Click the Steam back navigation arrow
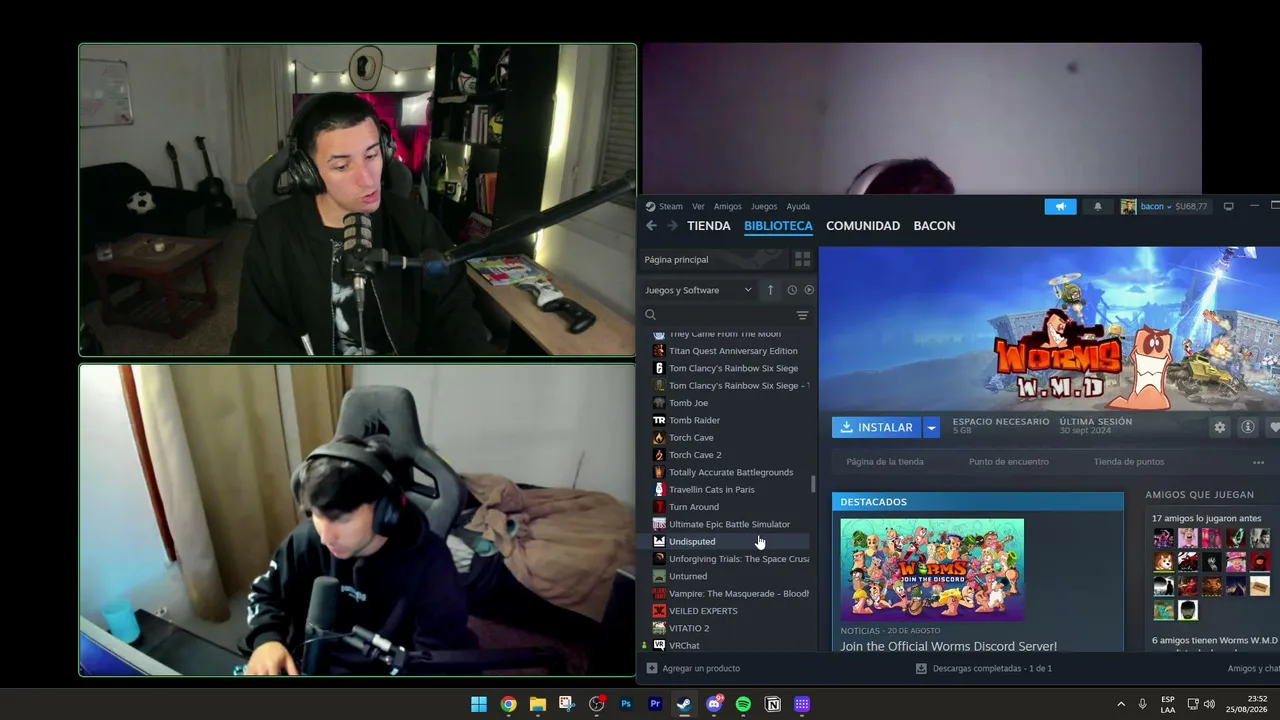The height and width of the screenshot is (720, 1280). point(651,226)
